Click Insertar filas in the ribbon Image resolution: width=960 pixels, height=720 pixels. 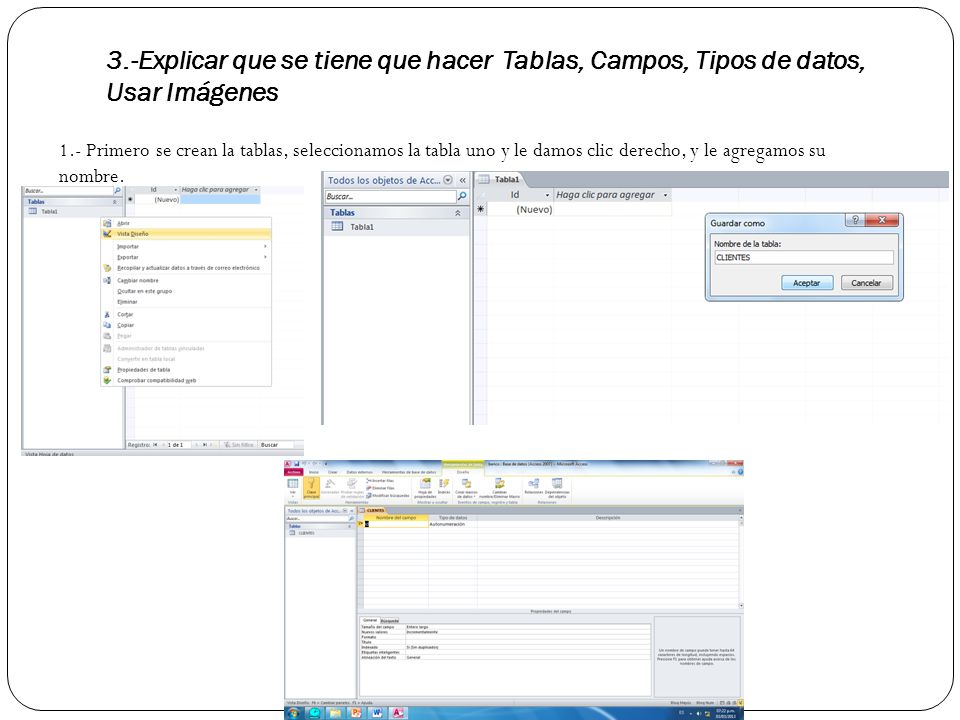coord(380,481)
